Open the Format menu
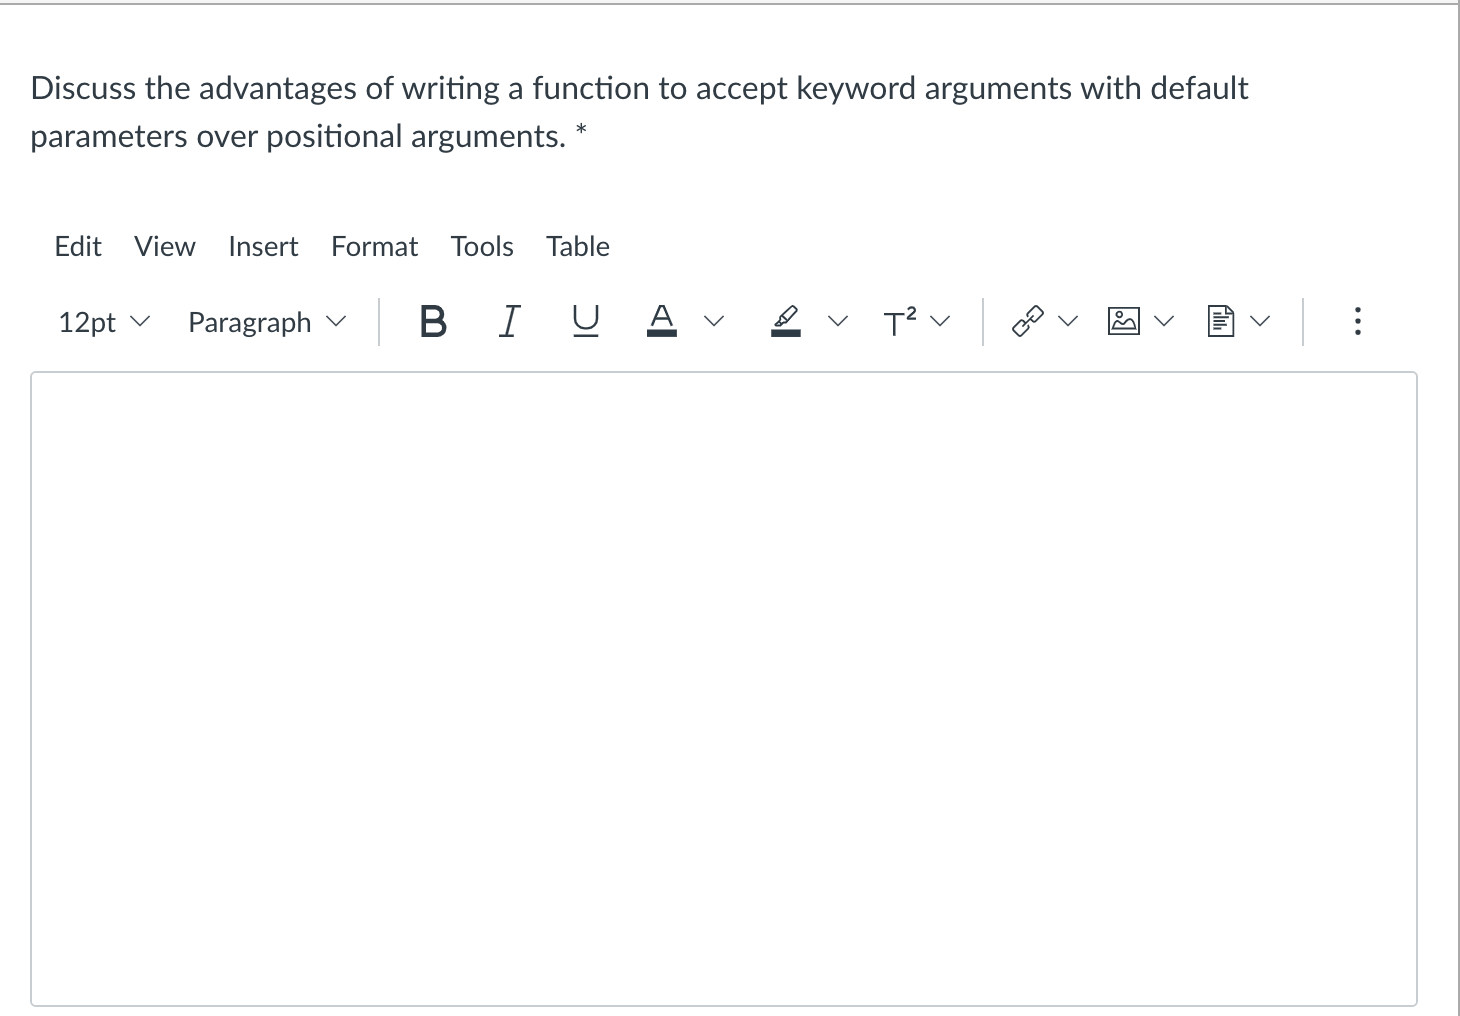1460x1016 pixels. [374, 246]
